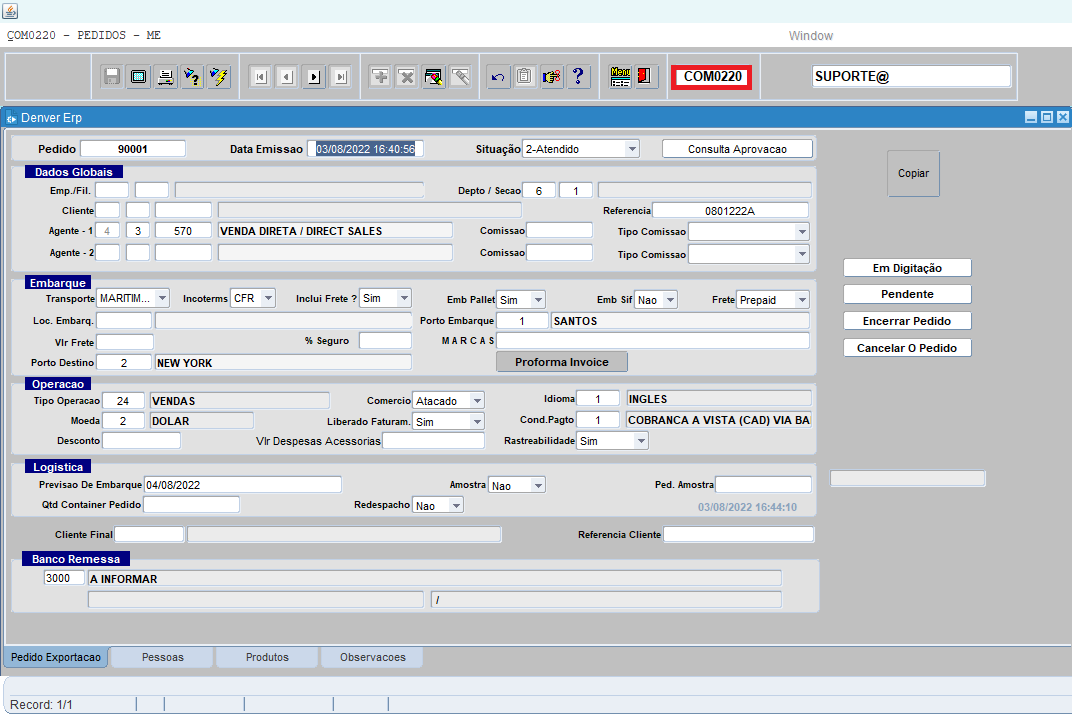Click the screen/monitor toolbar icon

(138, 76)
